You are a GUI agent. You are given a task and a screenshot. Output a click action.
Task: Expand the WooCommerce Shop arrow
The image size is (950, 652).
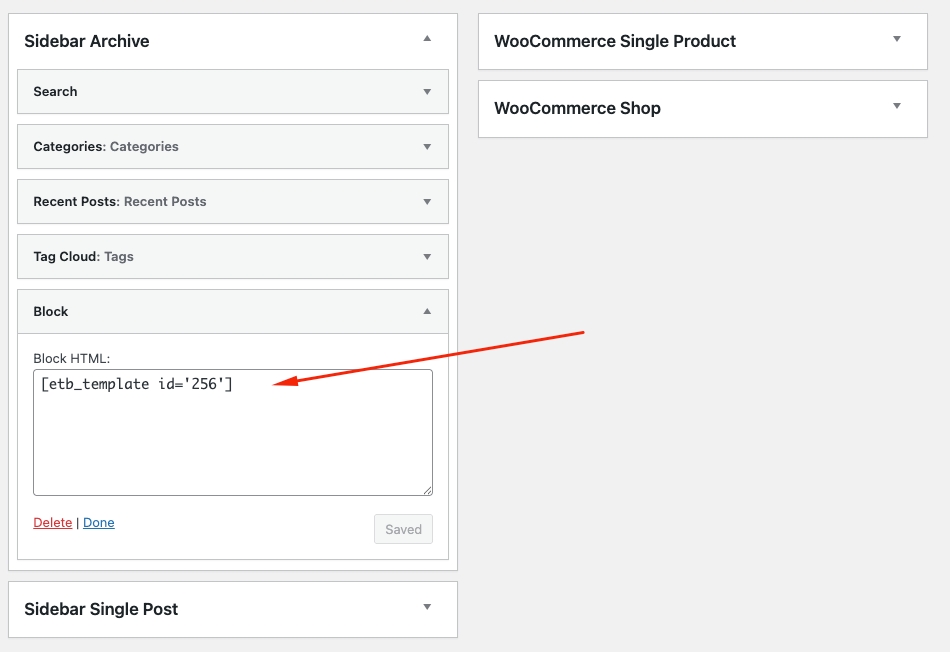coord(897,106)
